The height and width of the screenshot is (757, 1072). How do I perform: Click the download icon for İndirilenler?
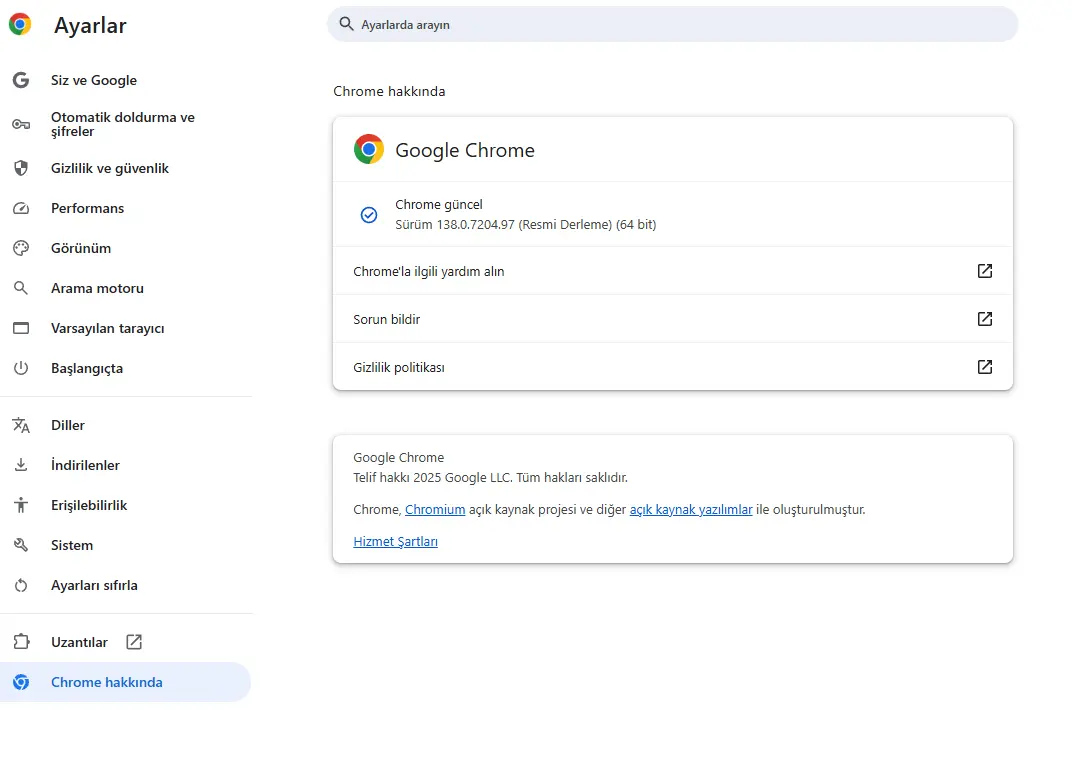coord(21,465)
